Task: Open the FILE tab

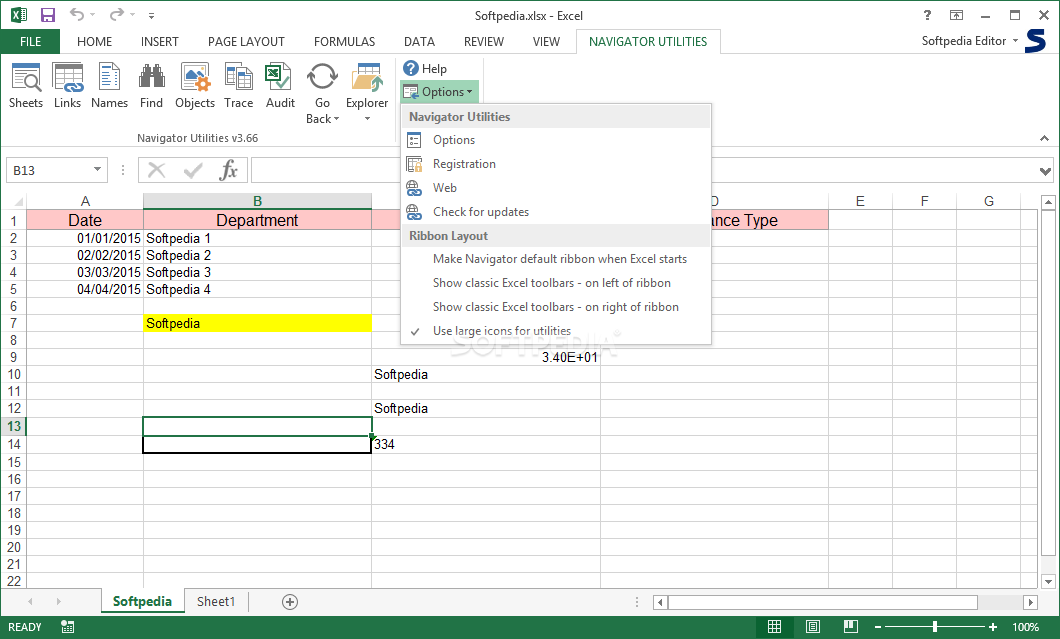Action: click(x=30, y=41)
